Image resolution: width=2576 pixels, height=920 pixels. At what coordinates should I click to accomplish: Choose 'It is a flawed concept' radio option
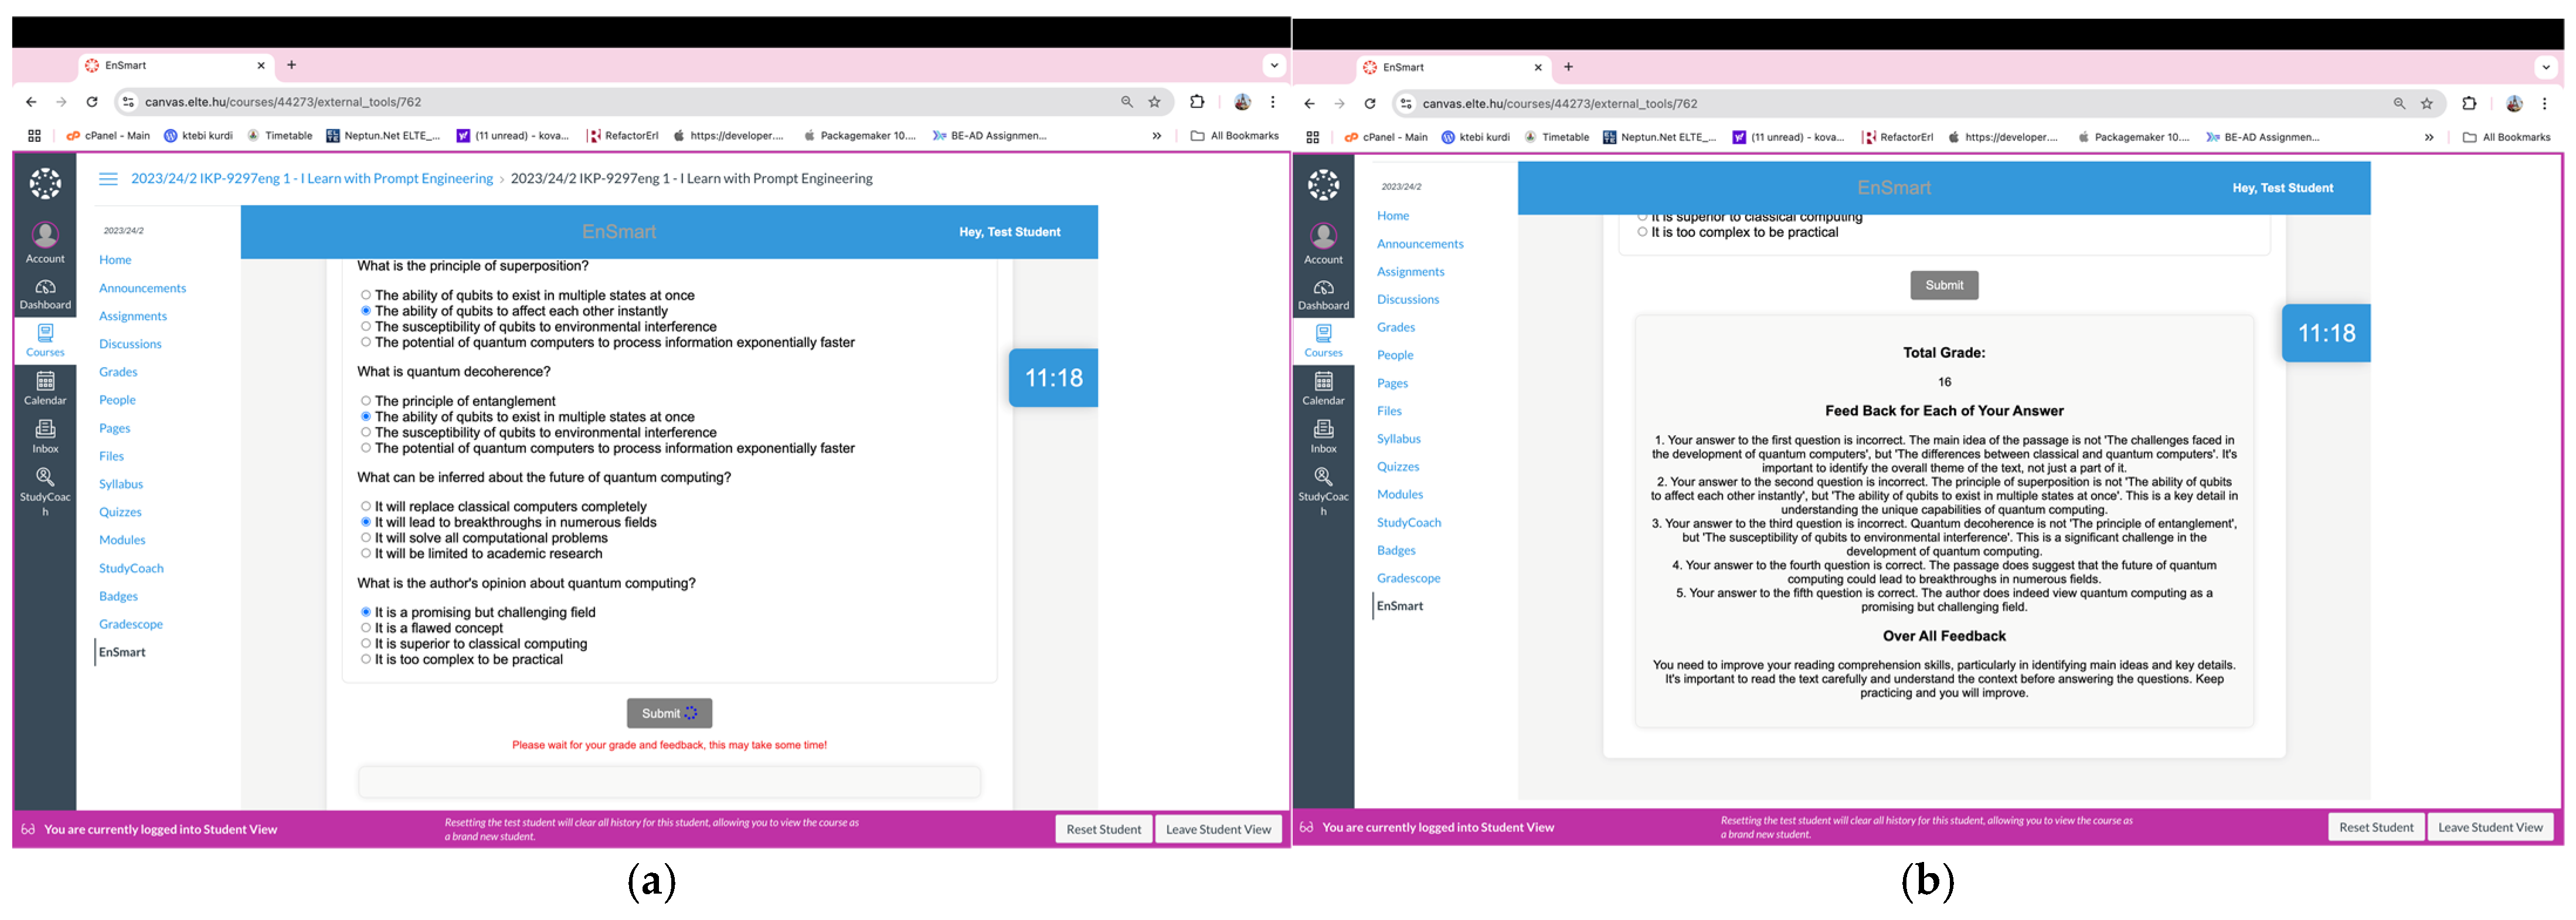[366, 628]
